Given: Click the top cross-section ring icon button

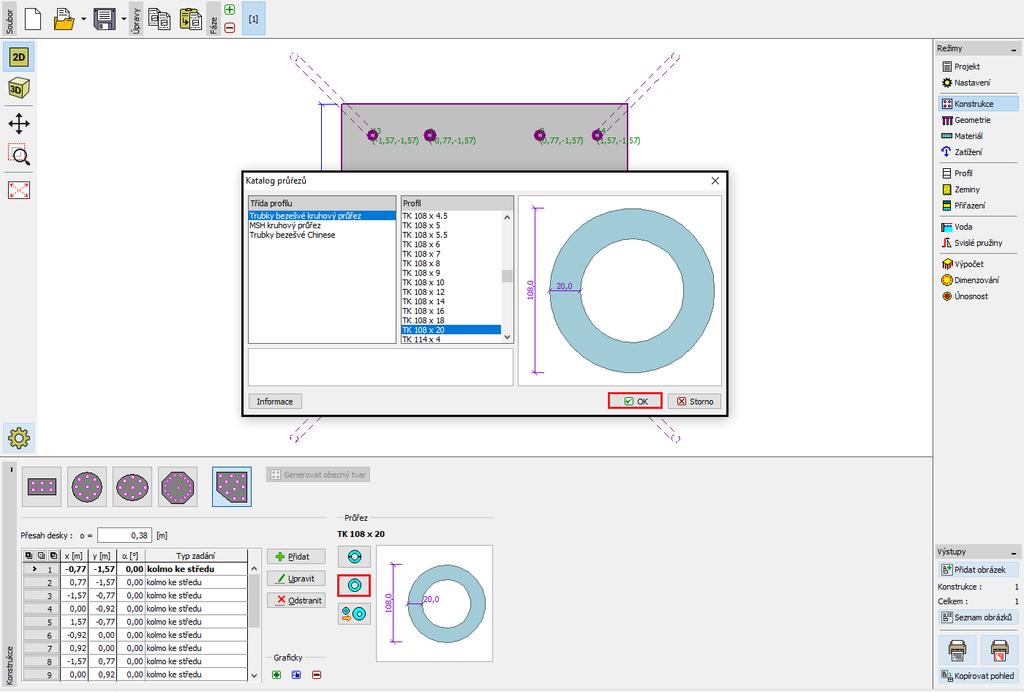Looking at the screenshot, I should 355,557.
